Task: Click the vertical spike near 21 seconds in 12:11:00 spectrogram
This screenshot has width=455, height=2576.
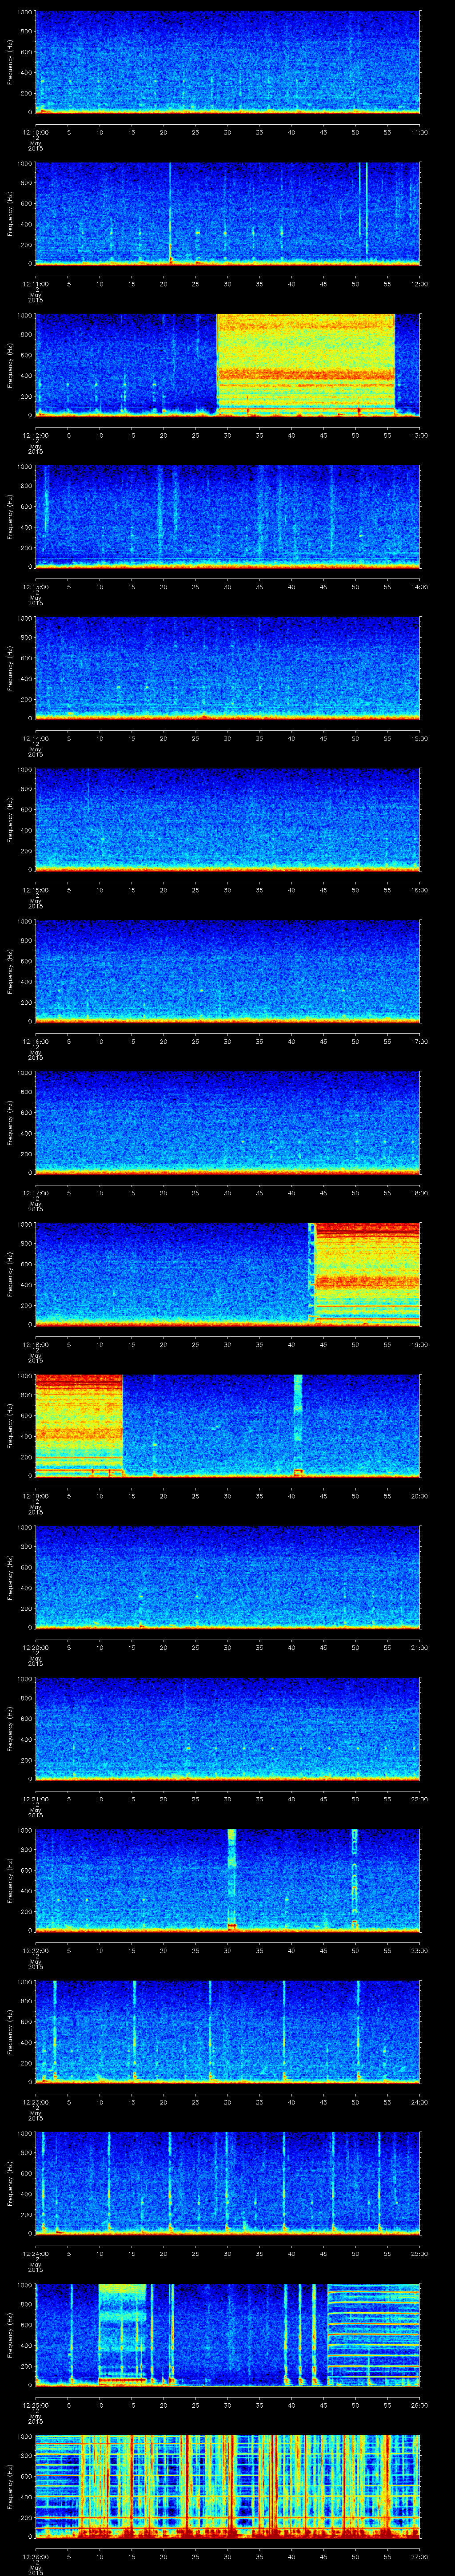Action: 170,213
